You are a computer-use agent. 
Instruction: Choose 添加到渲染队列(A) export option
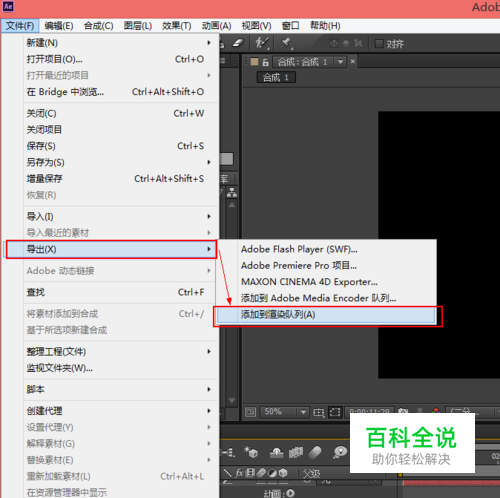click(327, 315)
